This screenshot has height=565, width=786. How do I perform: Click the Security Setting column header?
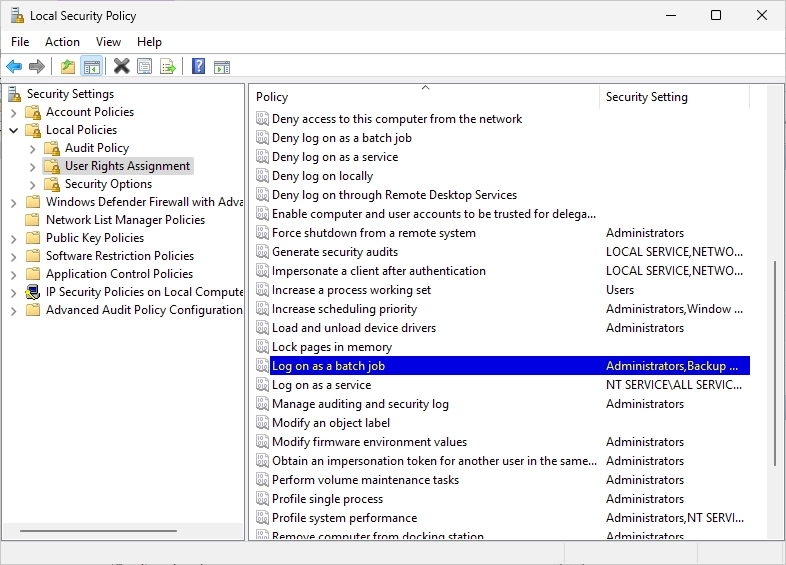[674, 97]
